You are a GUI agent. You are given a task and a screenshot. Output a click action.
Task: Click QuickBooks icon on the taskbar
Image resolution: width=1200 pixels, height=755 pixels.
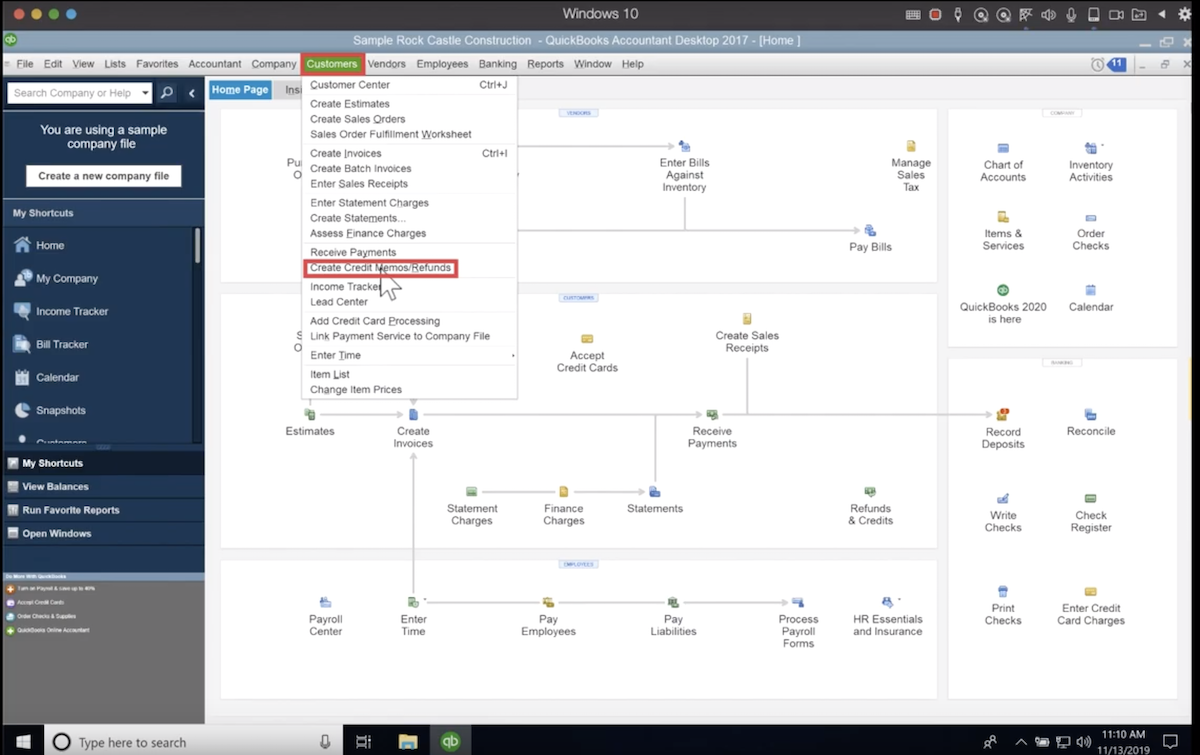pos(450,742)
